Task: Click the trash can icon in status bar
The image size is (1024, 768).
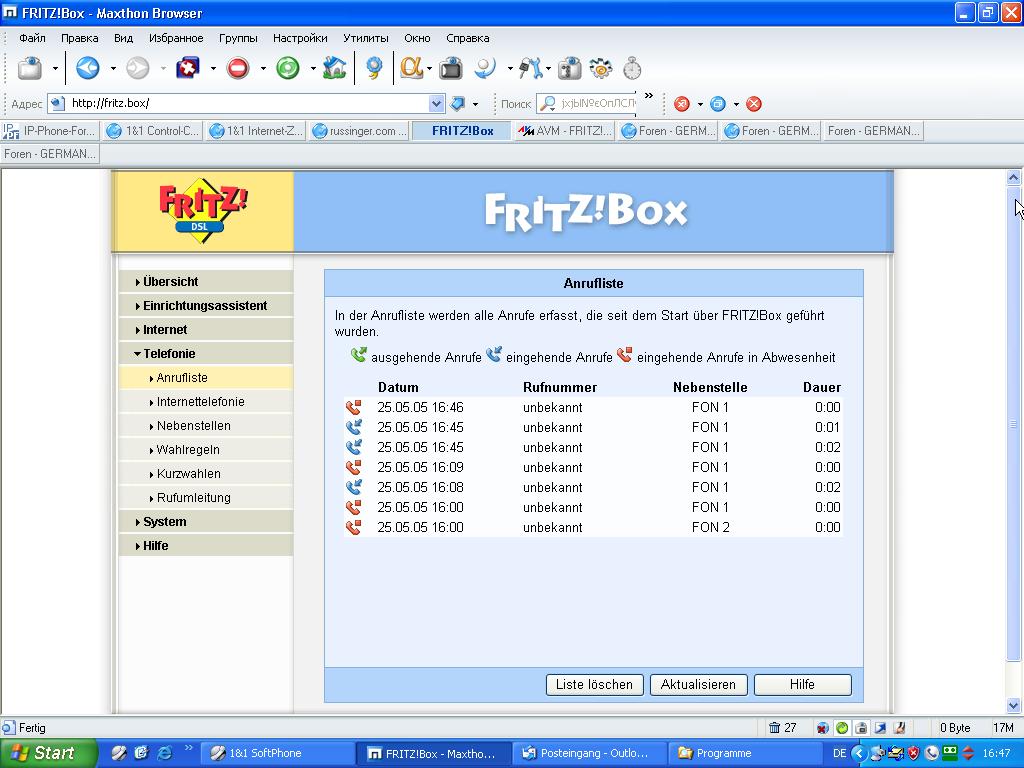Action: coord(775,728)
